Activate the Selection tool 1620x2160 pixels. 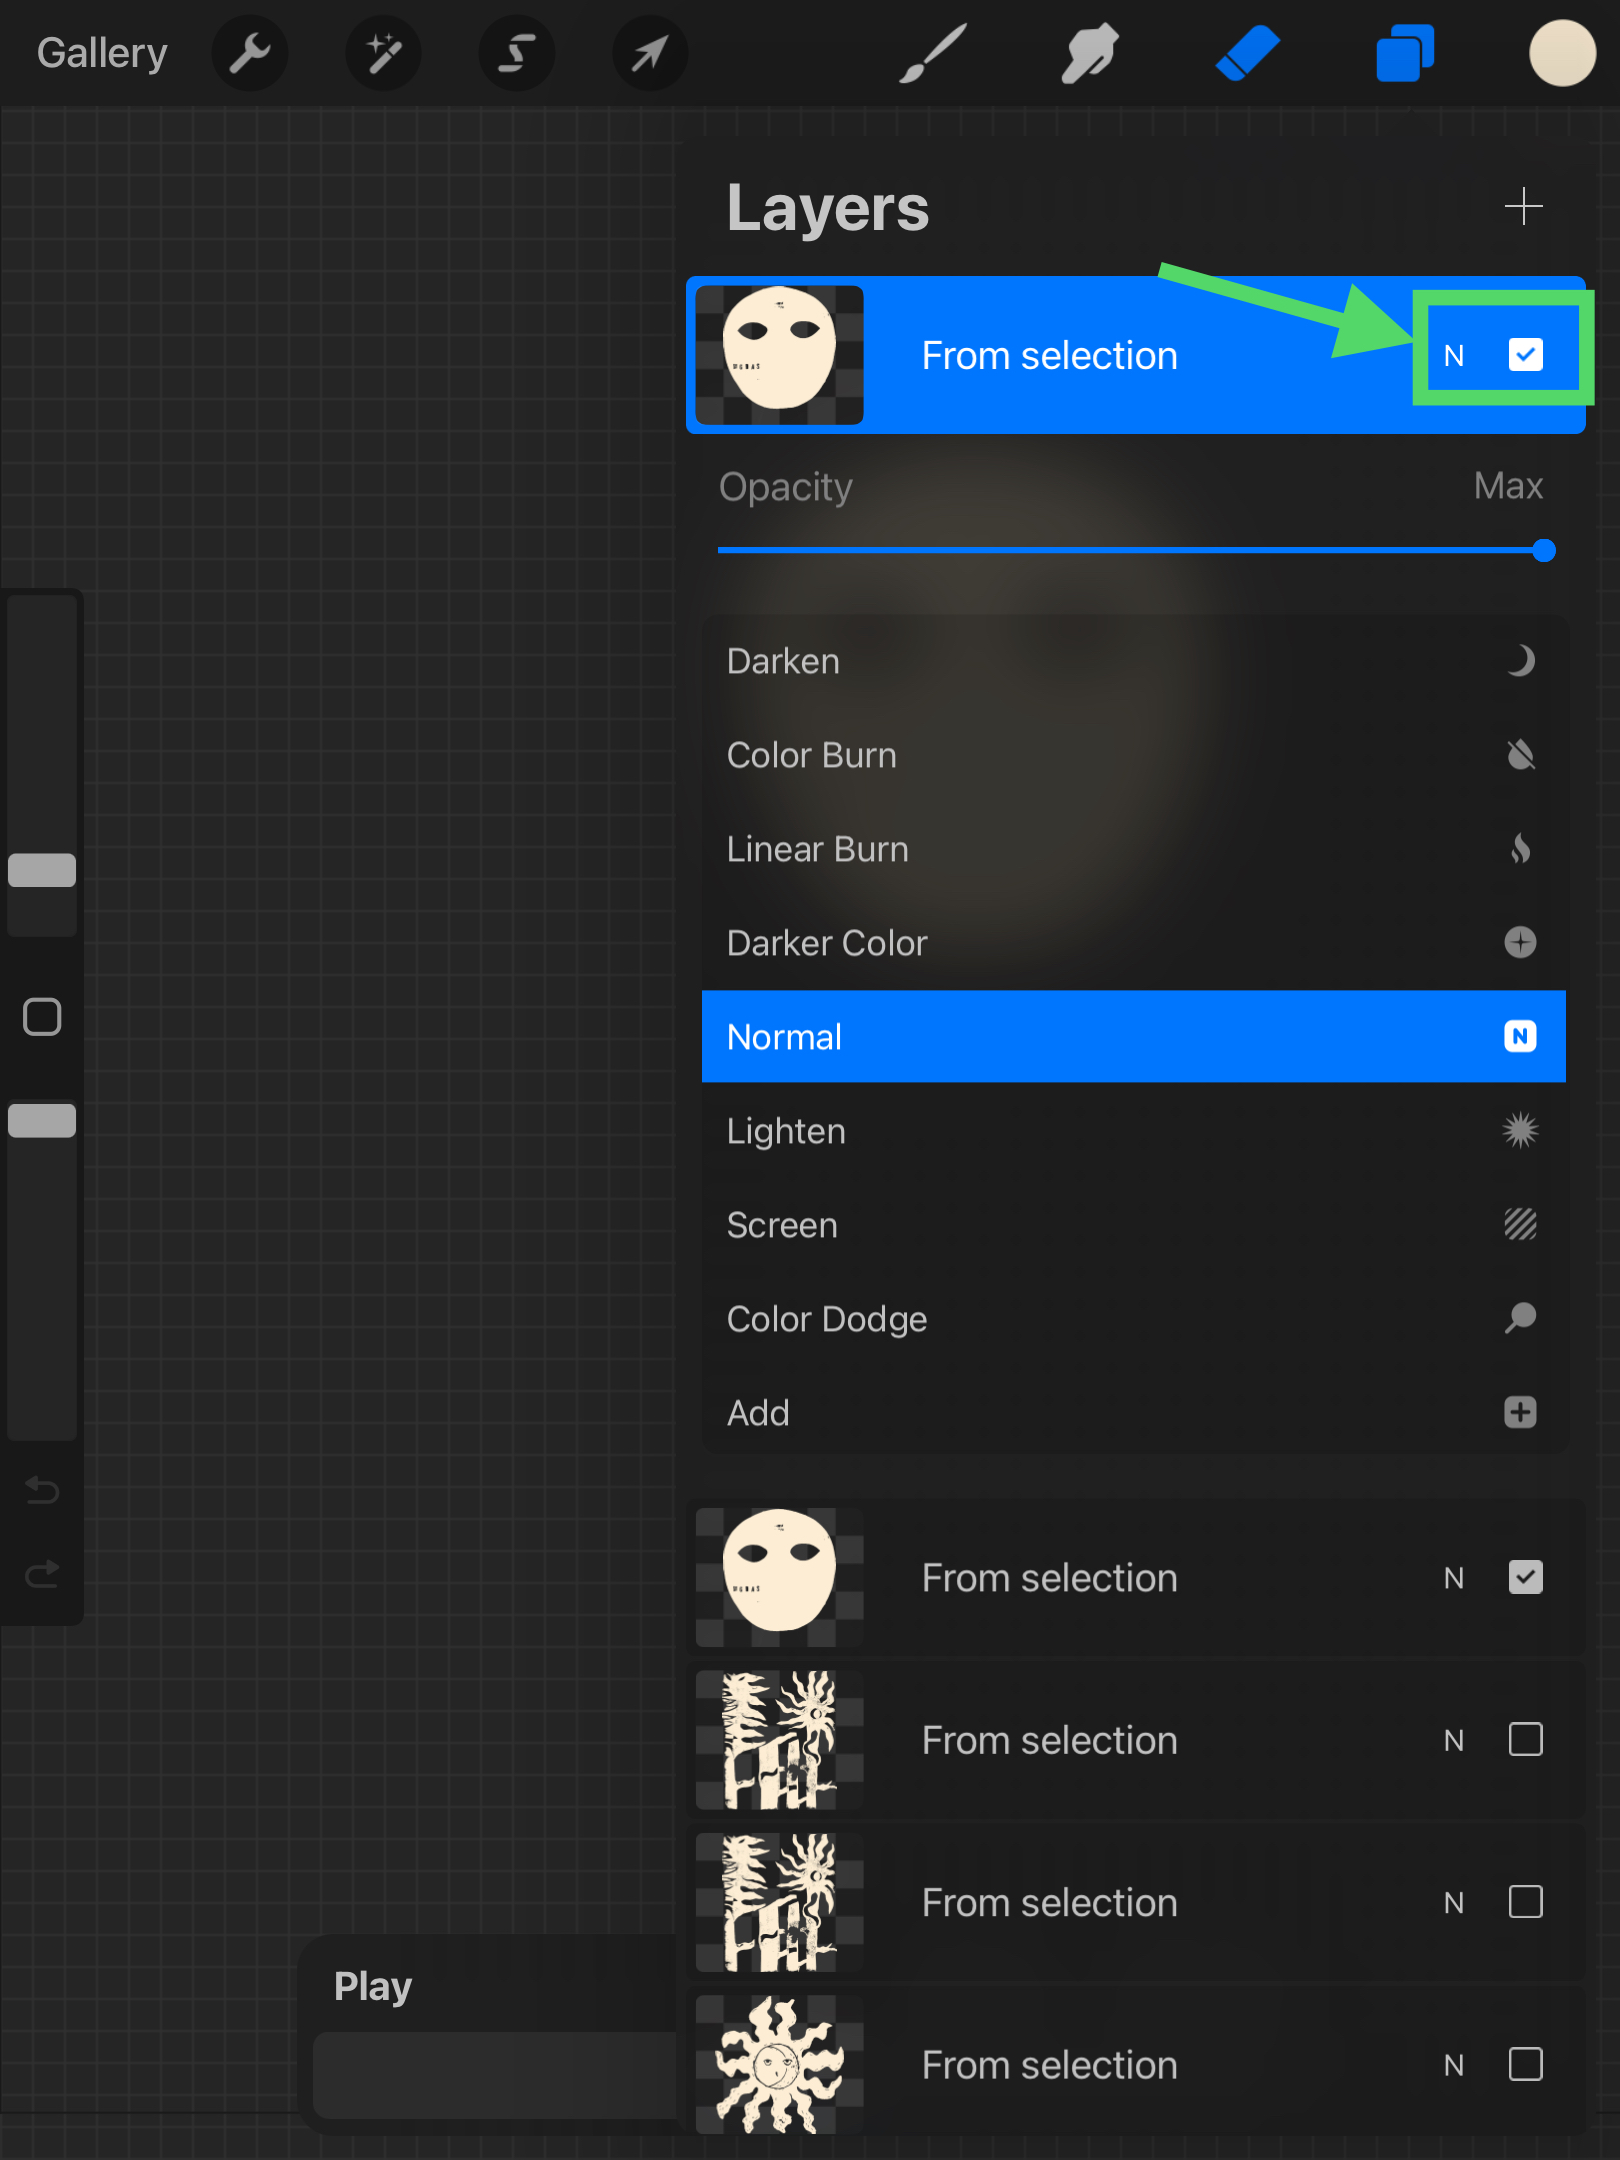tap(516, 54)
